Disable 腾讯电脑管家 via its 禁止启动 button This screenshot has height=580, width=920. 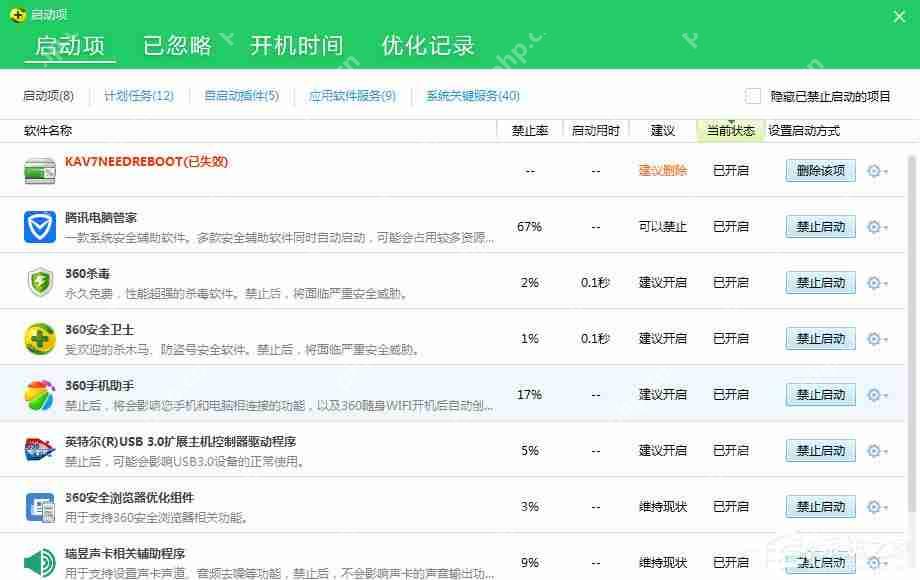820,226
